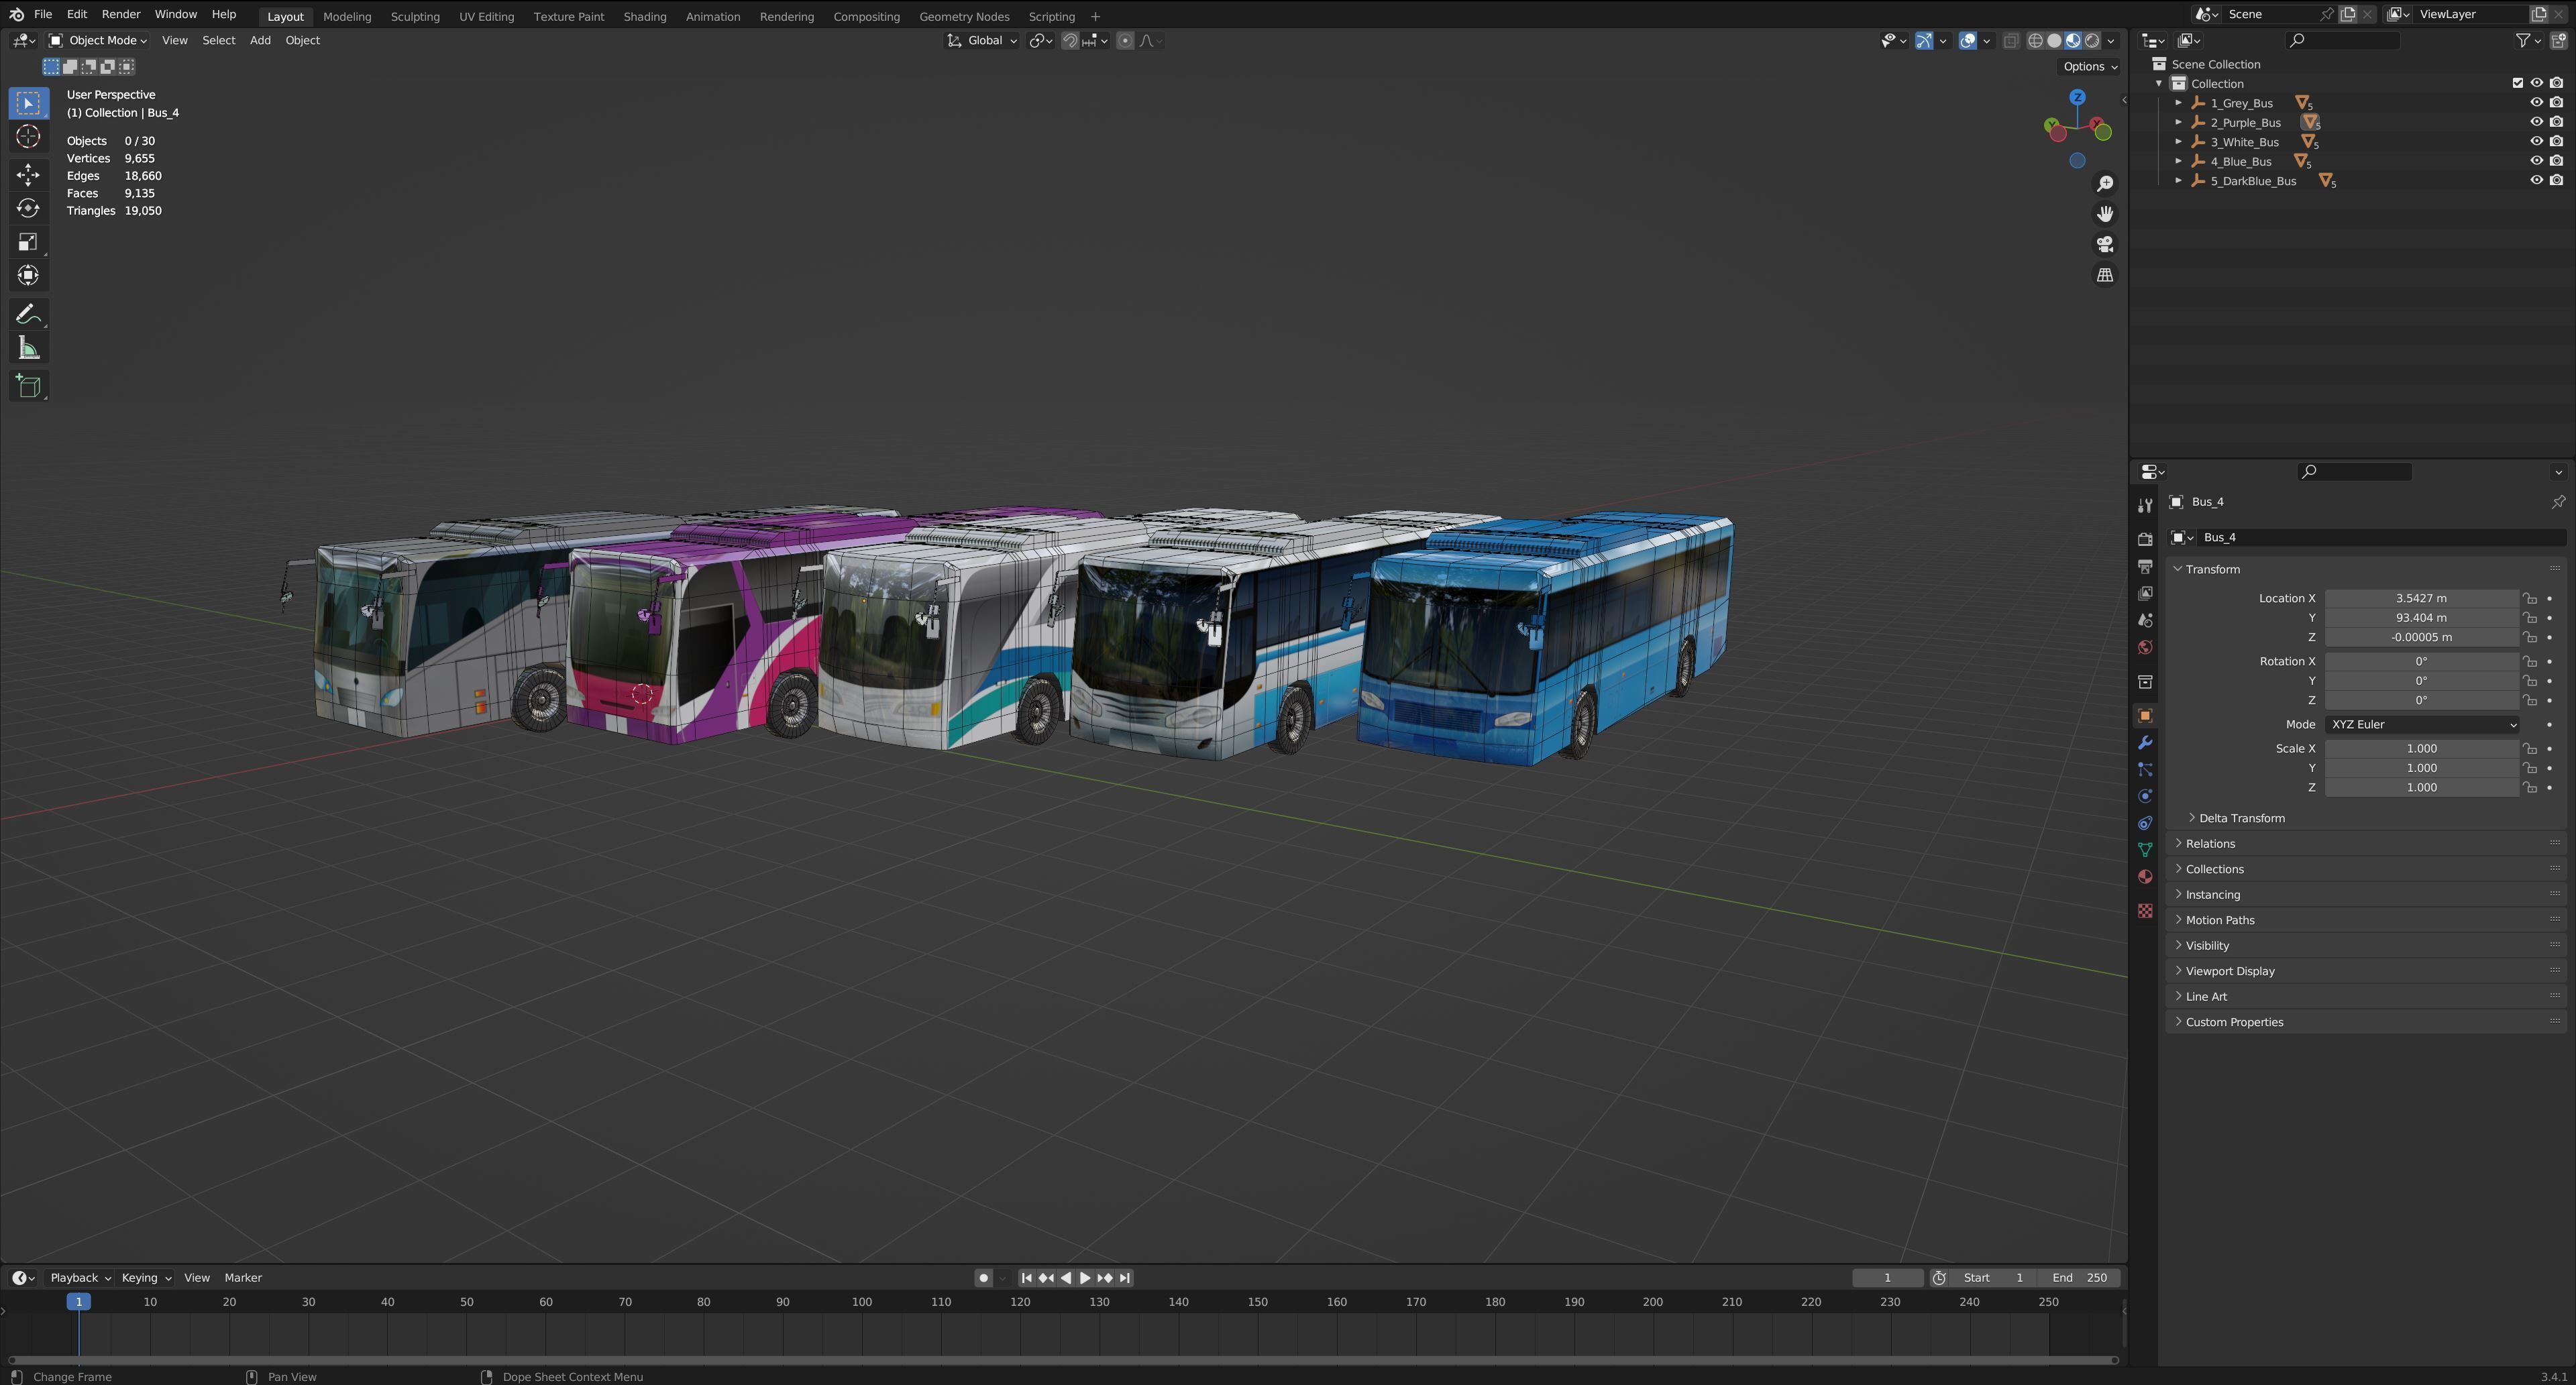Click the zoom magnifier viewport icon
The height and width of the screenshot is (1385, 2576).
click(x=2105, y=184)
